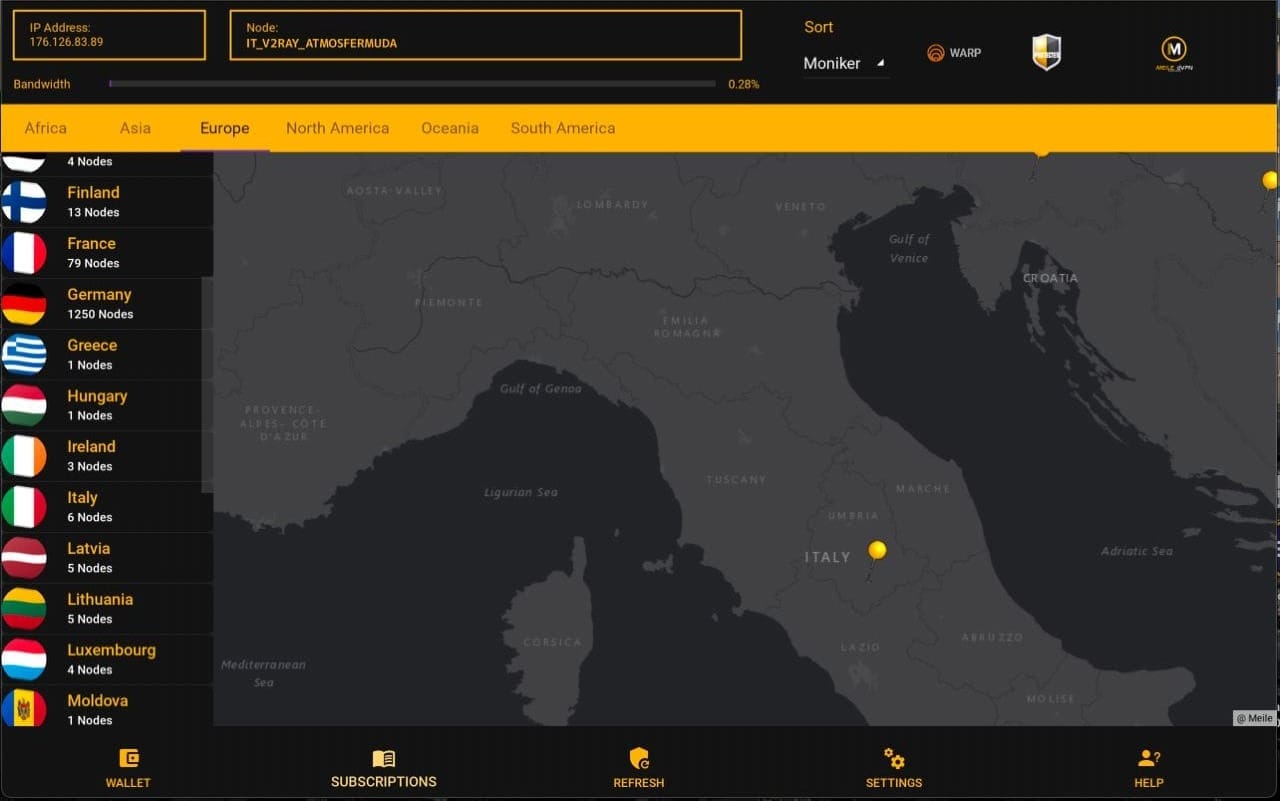Select Italy 6 Nodes entry

click(107, 507)
